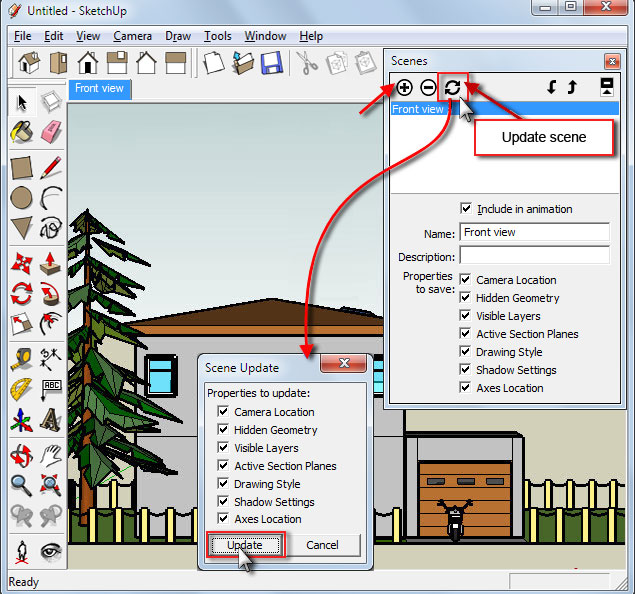Activate the Scale tool

tap(22, 324)
